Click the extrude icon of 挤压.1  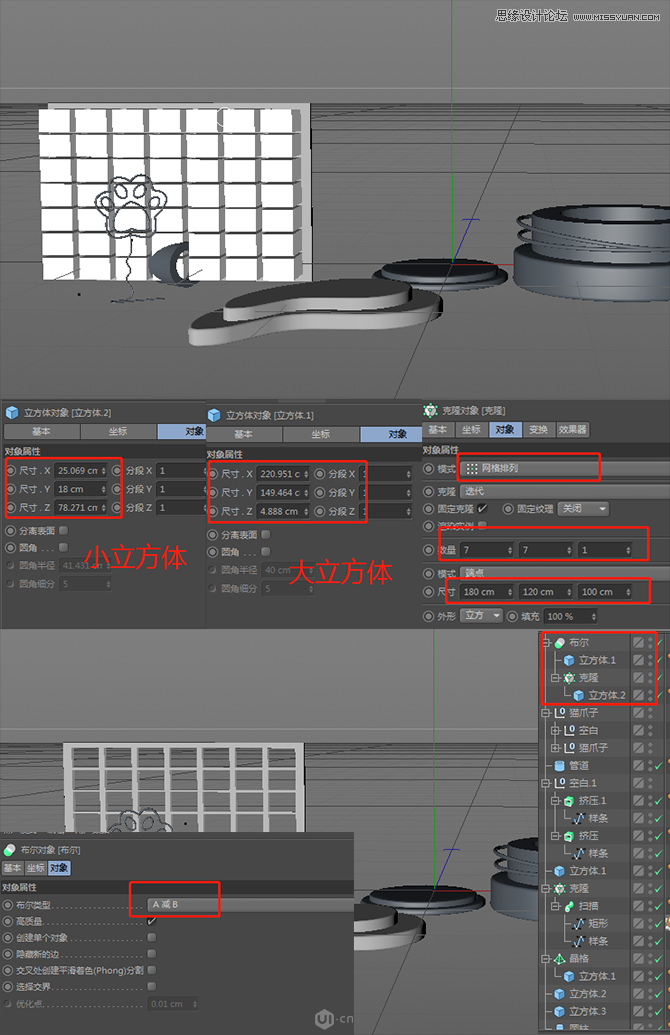[570, 801]
